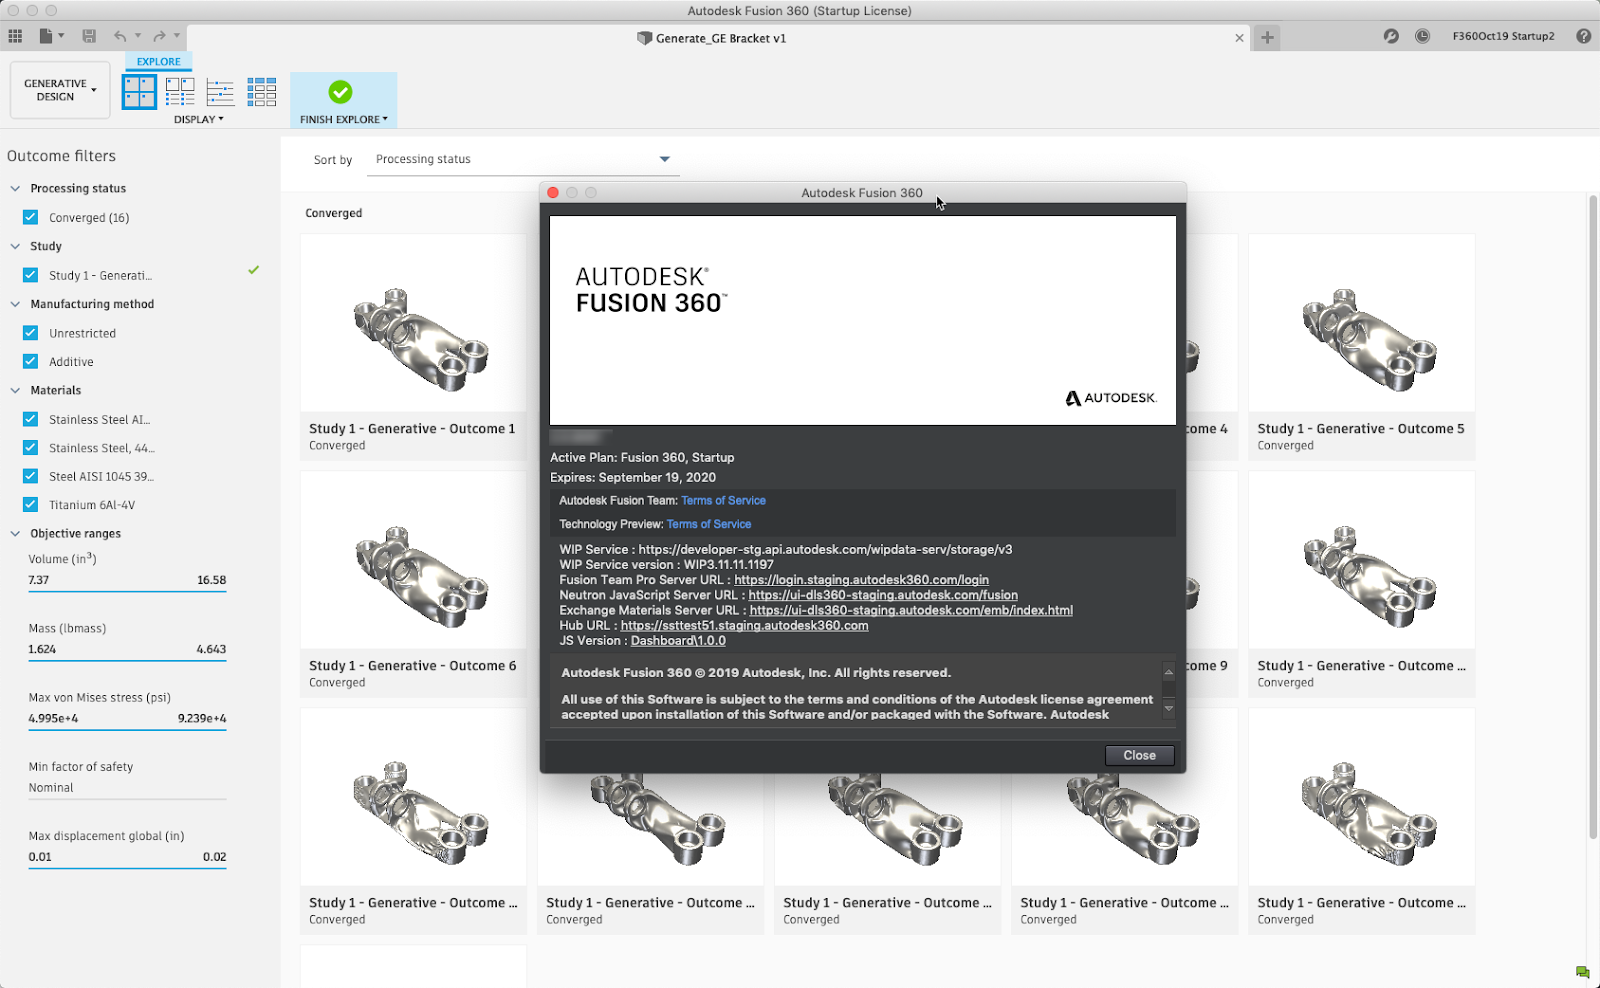Click the green feedback chat icon
Screen dimensions: 1600x988
point(1582,972)
